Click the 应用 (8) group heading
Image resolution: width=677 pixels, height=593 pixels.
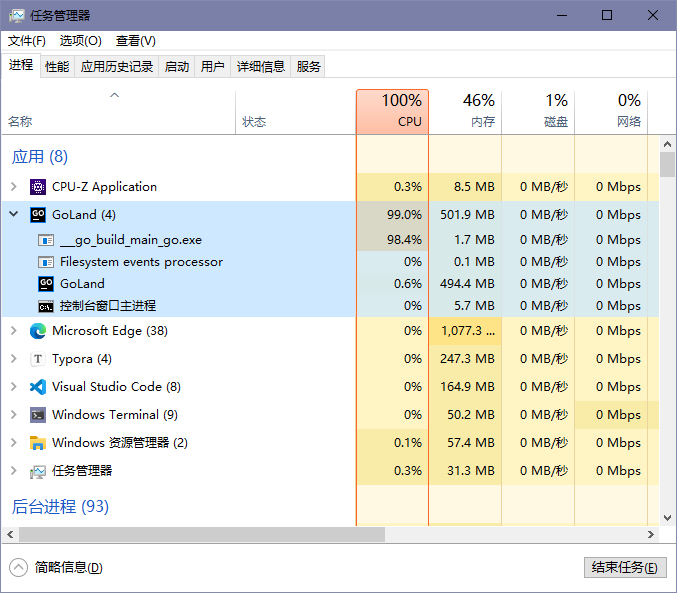point(40,157)
